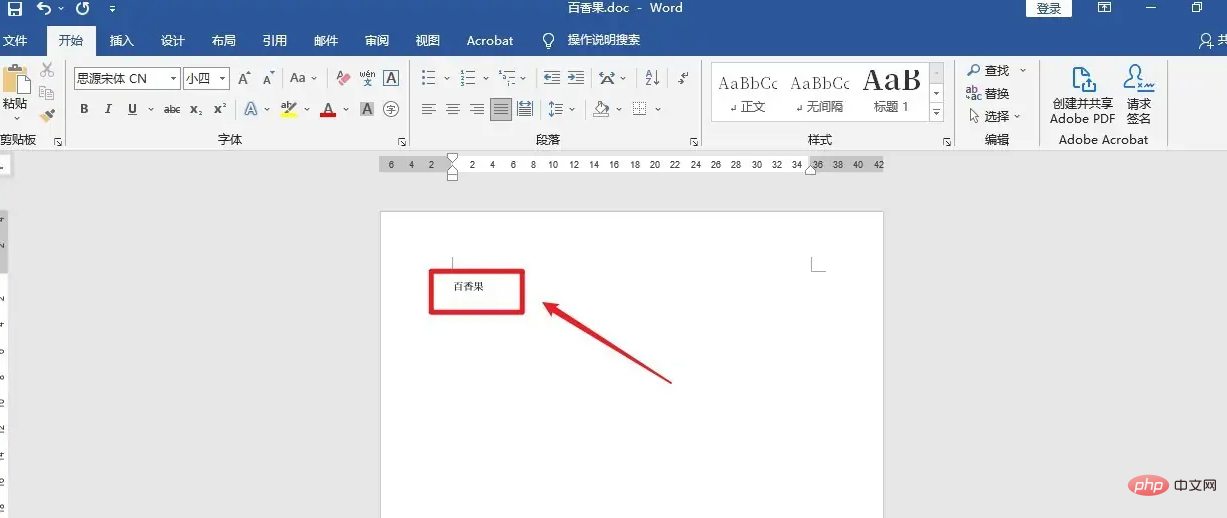This screenshot has width=1227, height=518.
Task: Apply the character border icon
Action: click(x=391, y=78)
